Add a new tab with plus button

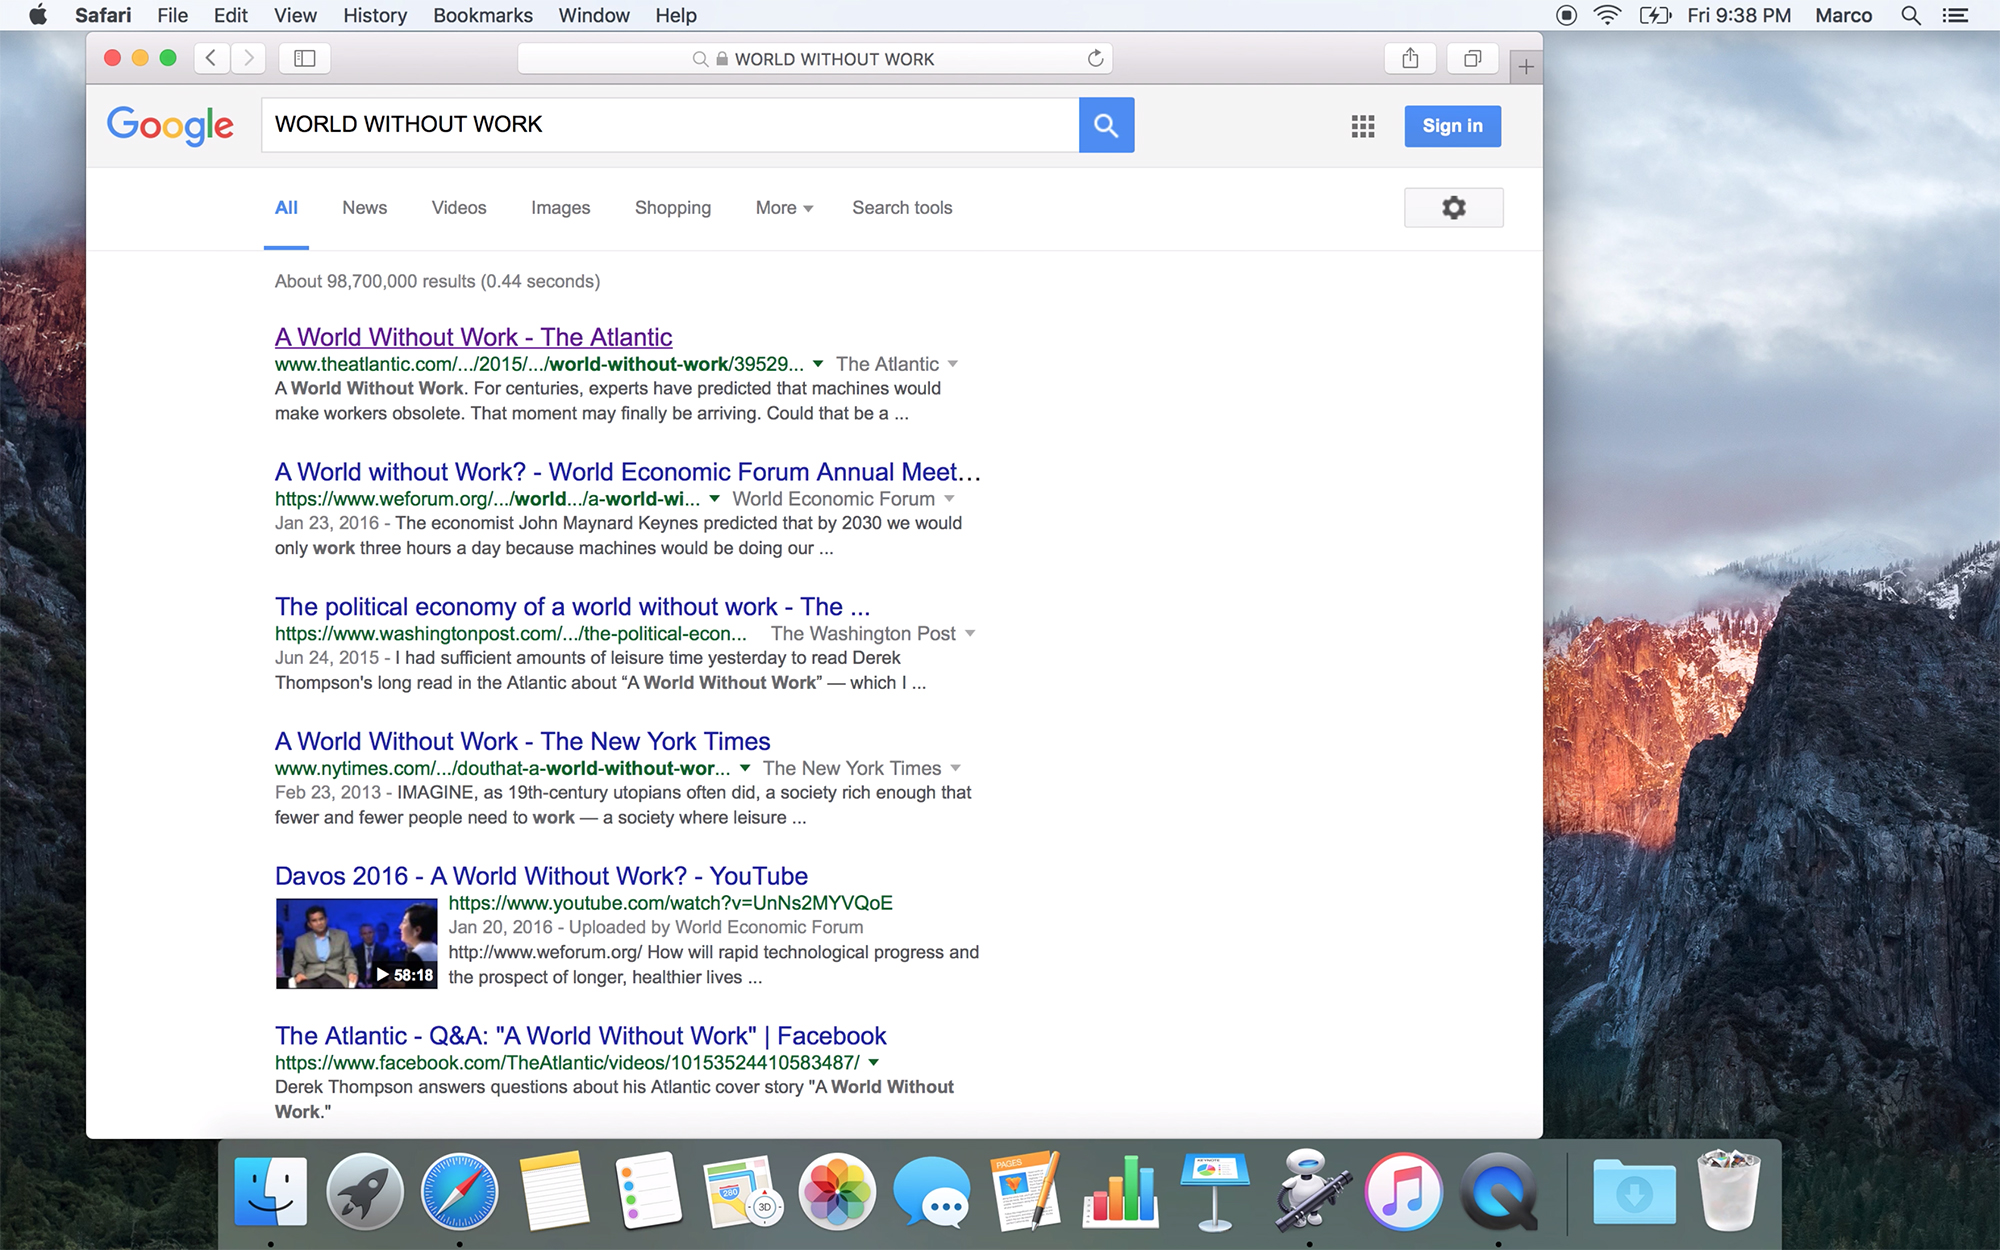point(1526,67)
